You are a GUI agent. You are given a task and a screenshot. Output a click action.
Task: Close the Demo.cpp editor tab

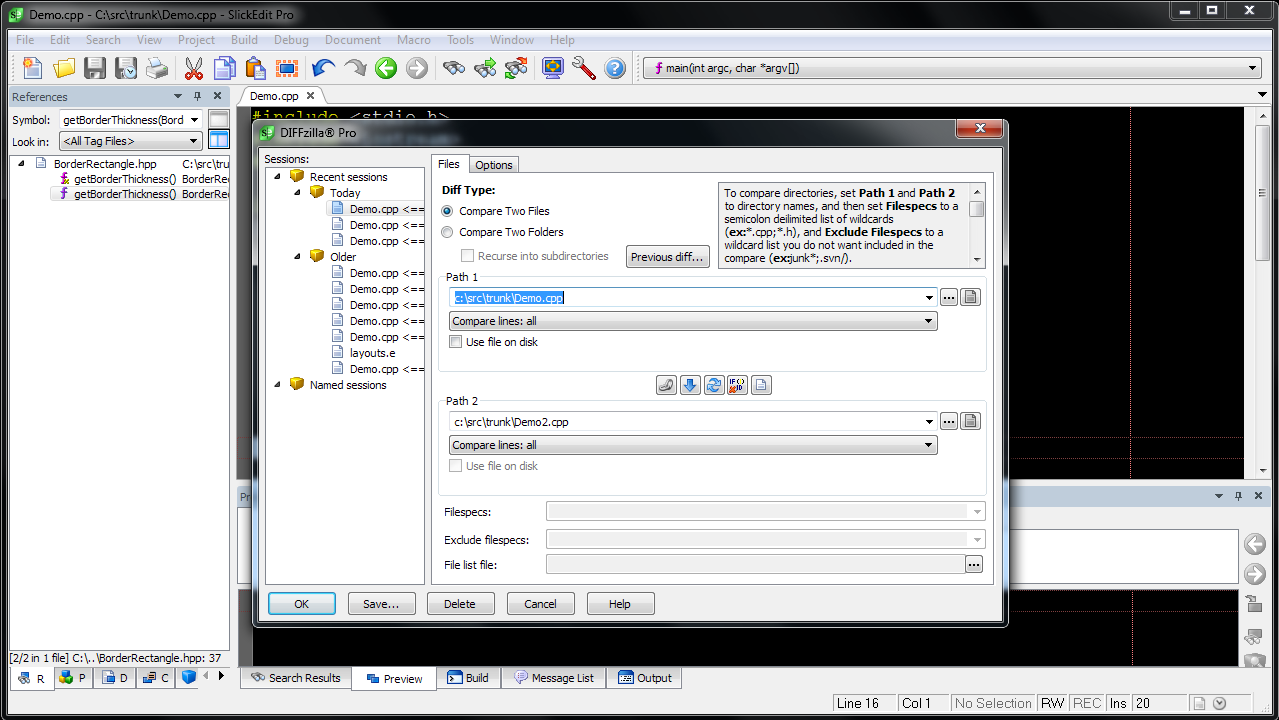pyautogui.click(x=310, y=96)
